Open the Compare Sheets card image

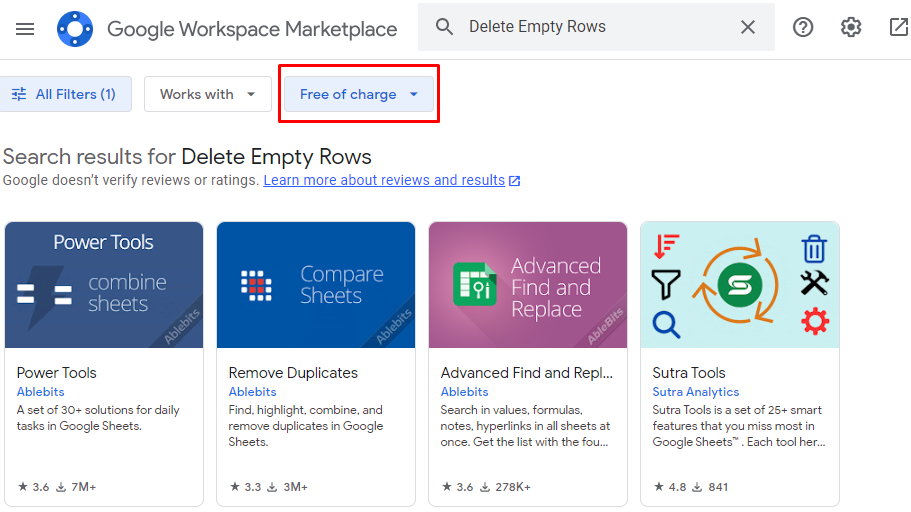316,285
